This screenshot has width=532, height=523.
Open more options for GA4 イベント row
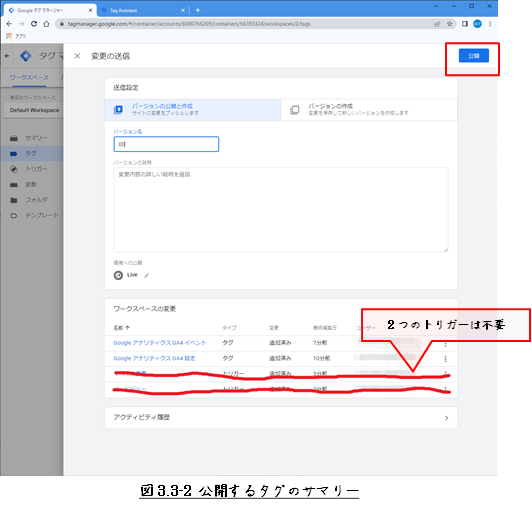[445, 344]
